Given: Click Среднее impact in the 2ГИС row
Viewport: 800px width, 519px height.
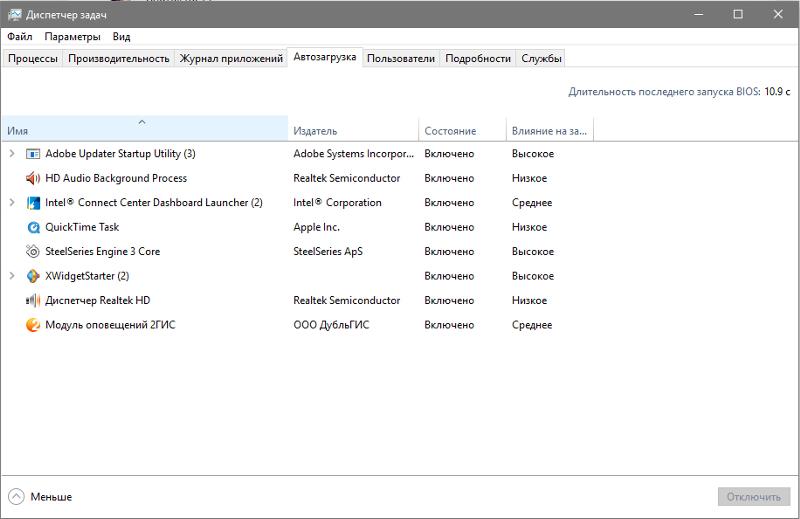Looking at the screenshot, I should [x=532, y=325].
